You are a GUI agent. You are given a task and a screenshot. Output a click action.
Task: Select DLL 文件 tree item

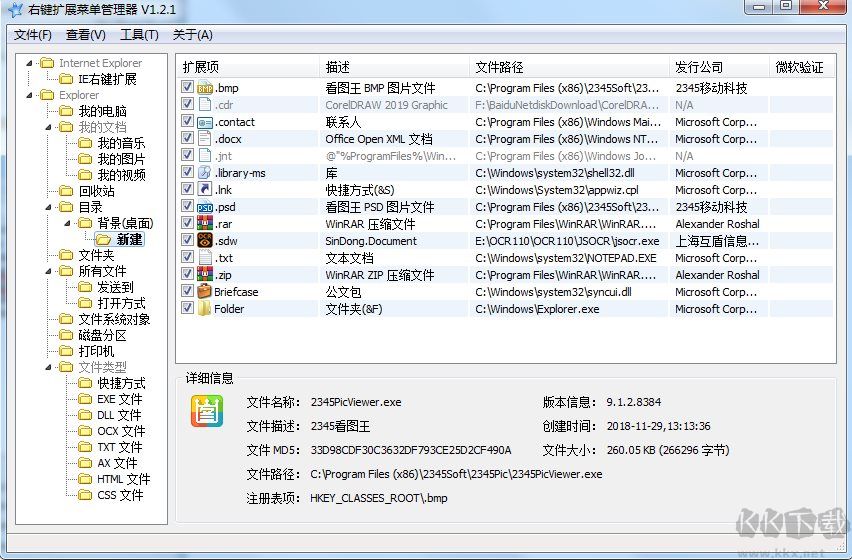tap(119, 416)
